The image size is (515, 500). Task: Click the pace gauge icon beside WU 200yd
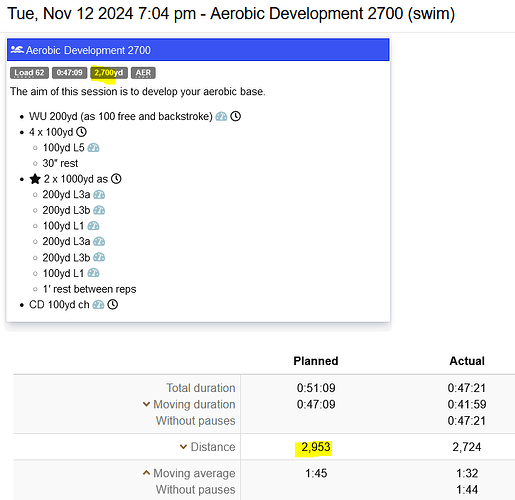221,116
